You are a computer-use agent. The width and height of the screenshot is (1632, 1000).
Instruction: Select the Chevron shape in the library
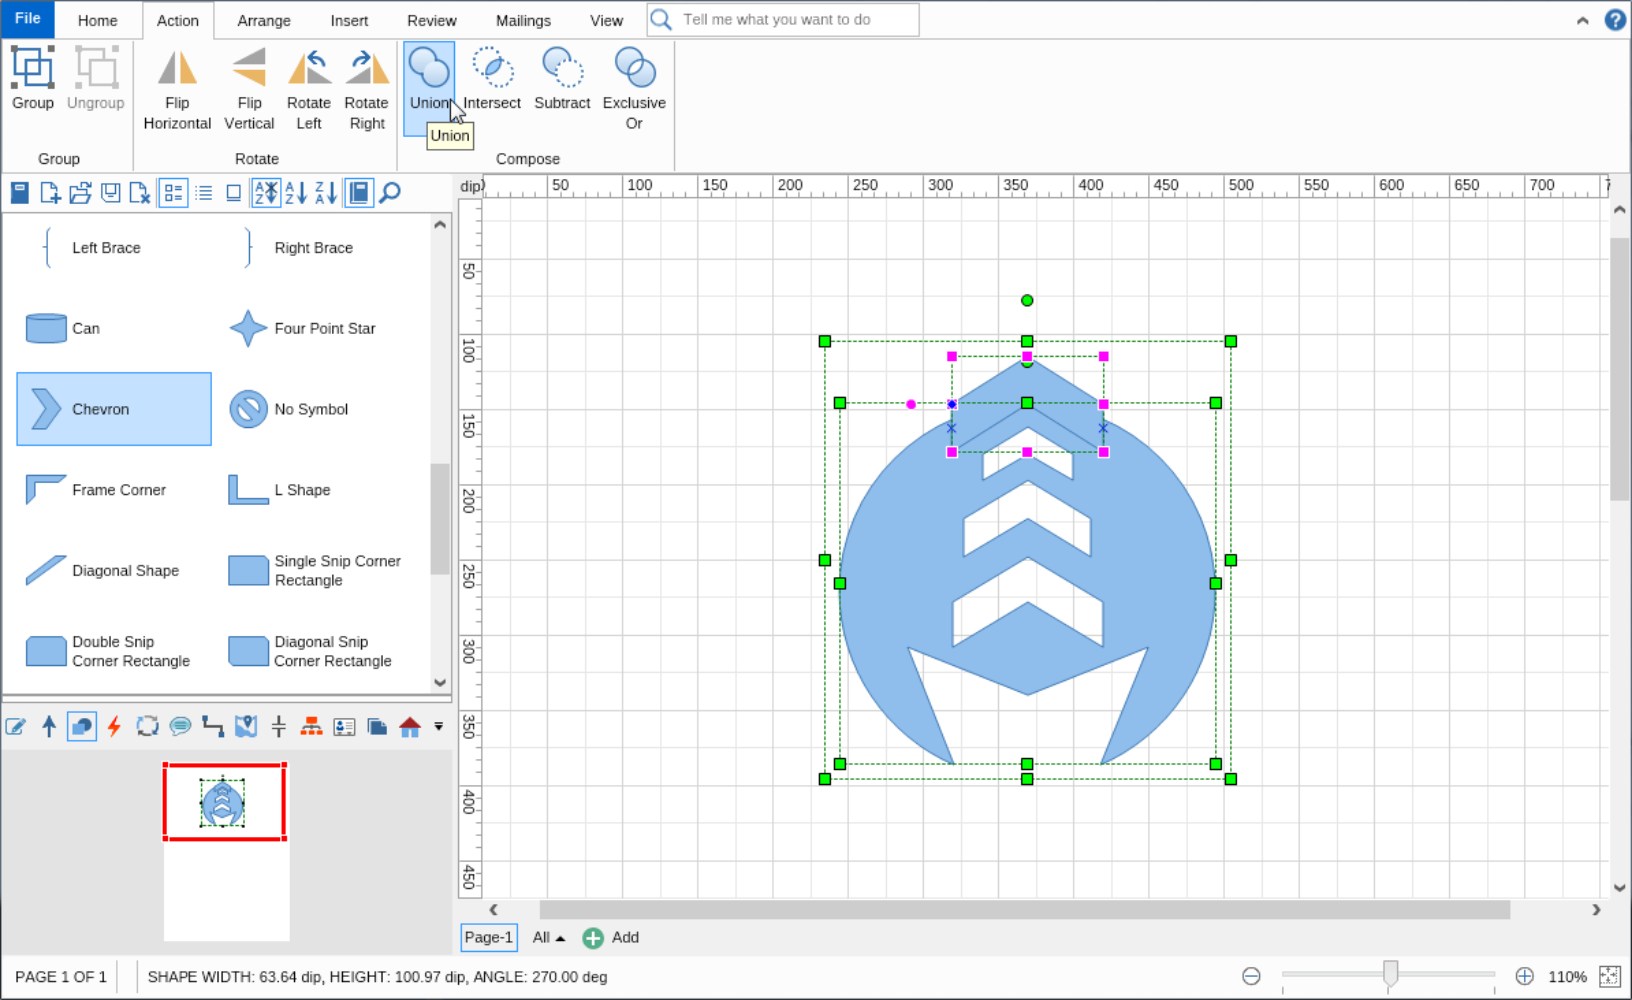(113, 408)
